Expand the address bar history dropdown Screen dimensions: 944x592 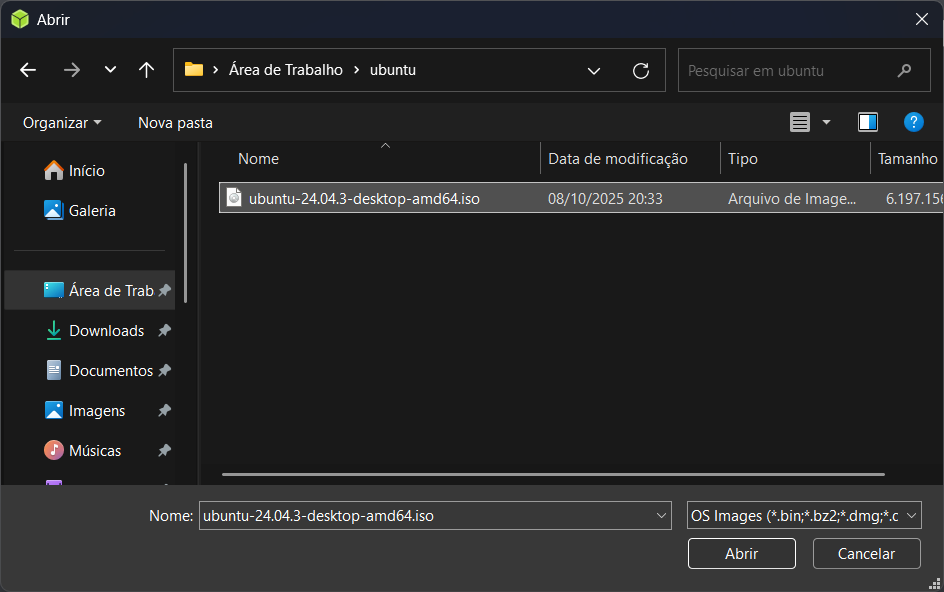(594, 71)
